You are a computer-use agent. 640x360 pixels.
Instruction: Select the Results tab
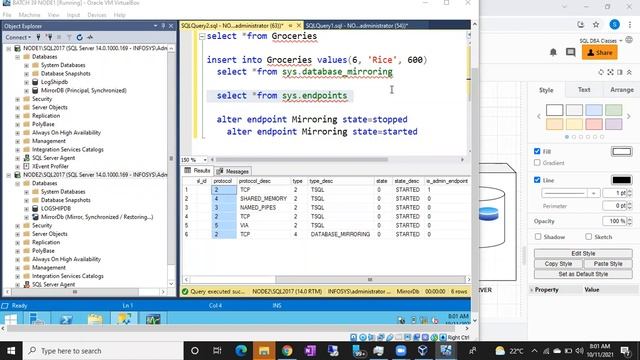click(x=198, y=171)
